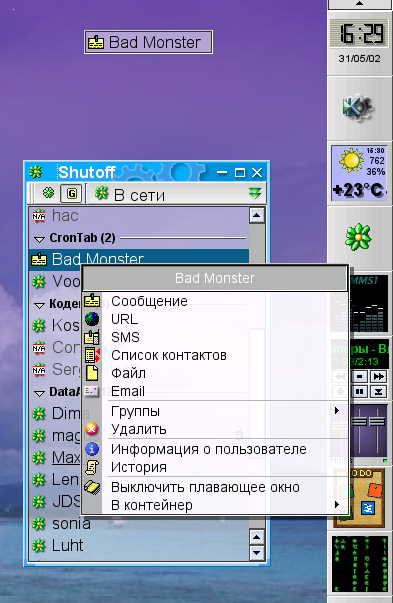The image size is (393, 603).
Task: Select Выключить плавающее окно to disable floating window
Action: [205, 487]
